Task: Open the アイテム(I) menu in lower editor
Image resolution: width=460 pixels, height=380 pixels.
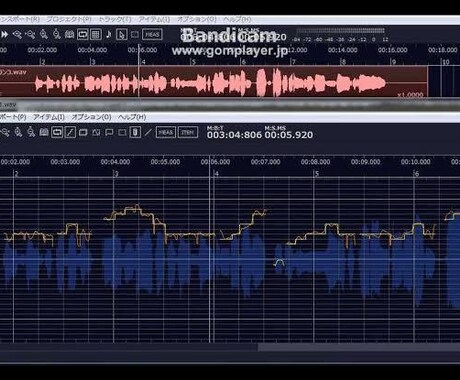Action: (x=49, y=117)
